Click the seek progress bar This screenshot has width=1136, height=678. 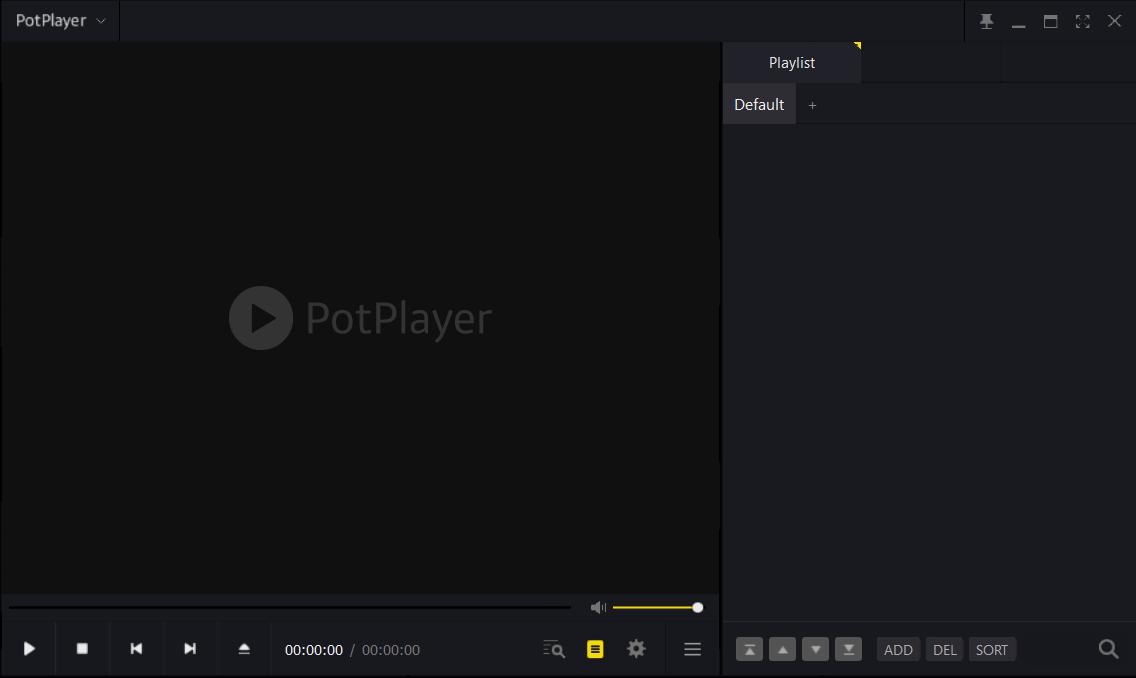pos(290,607)
